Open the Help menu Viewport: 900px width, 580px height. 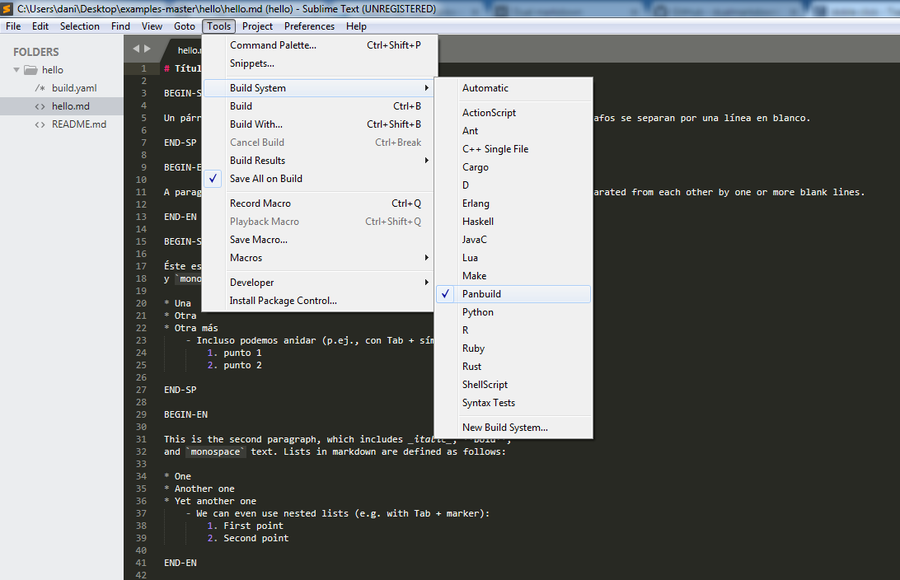click(x=356, y=26)
